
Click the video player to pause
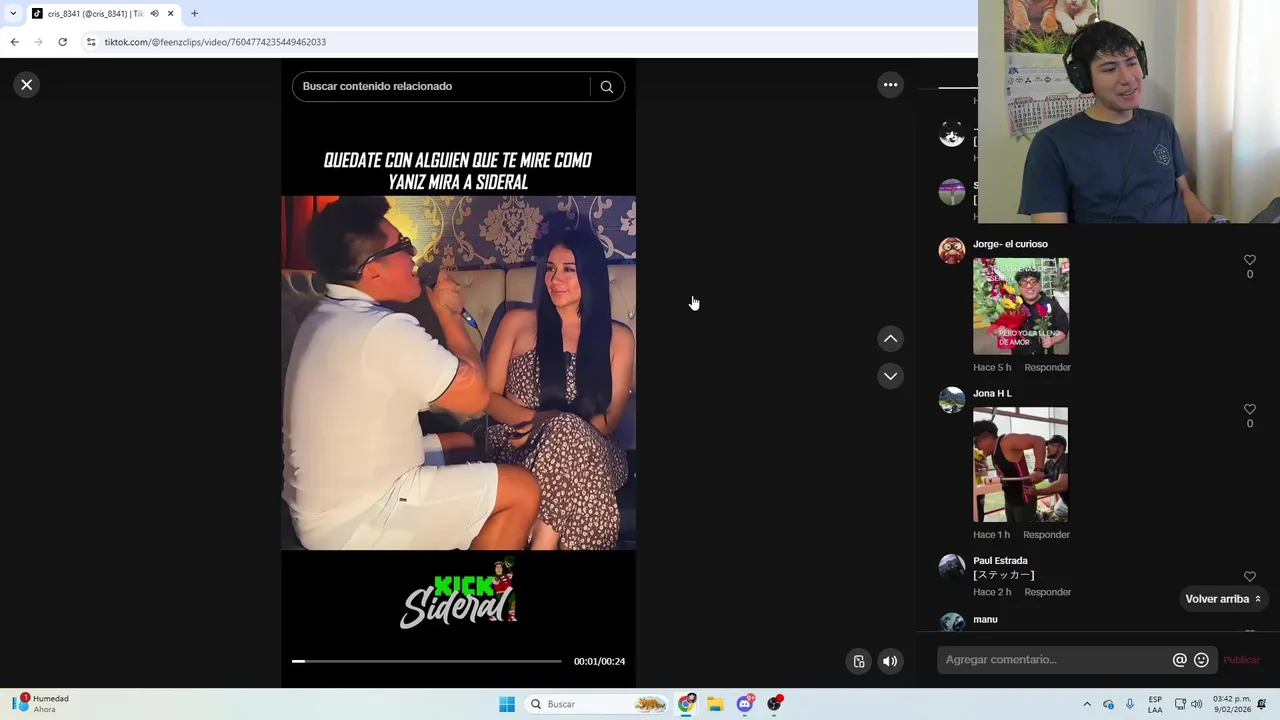click(x=458, y=373)
